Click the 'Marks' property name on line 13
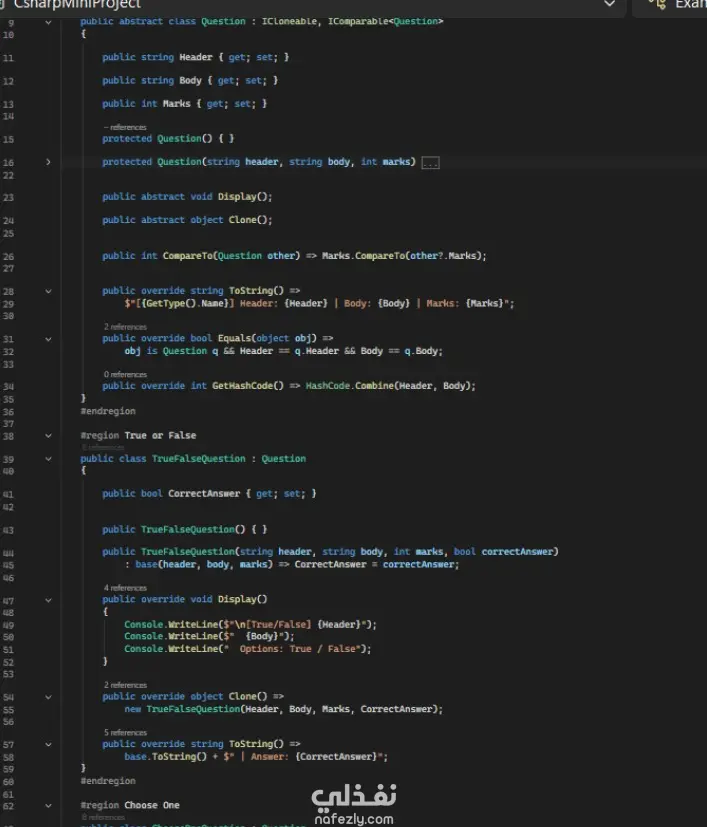This screenshot has height=827, width=707. pyautogui.click(x=177, y=103)
